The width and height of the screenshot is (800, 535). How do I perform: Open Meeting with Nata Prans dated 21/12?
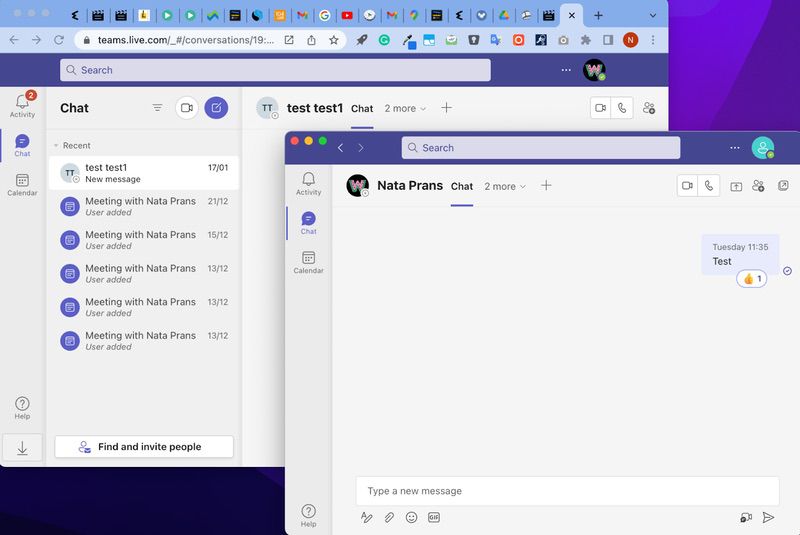[144, 207]
